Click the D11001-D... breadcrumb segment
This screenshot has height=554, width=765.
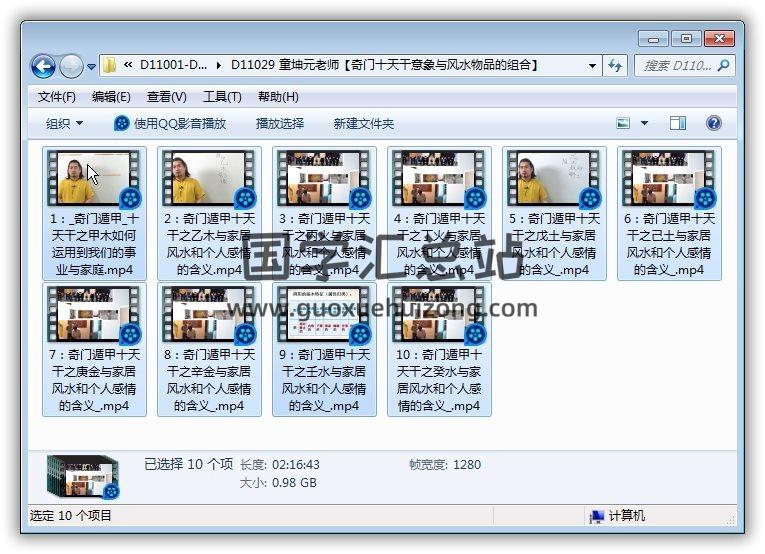(x=173, y=65)
